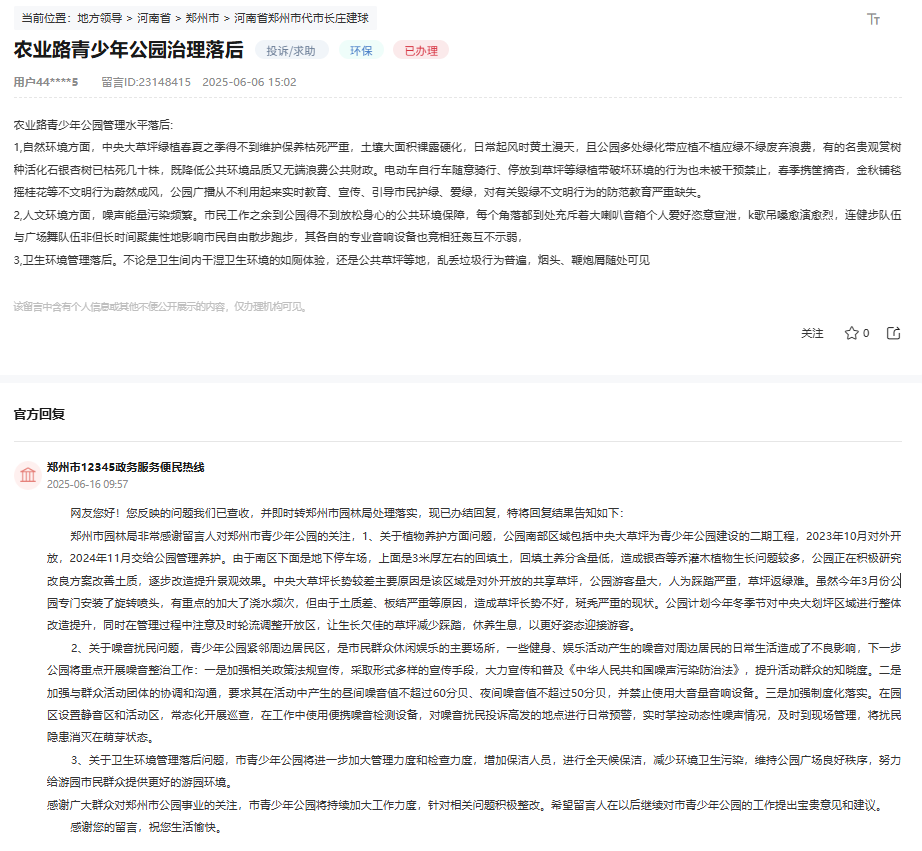Click the 留言ID:23148415 text
This screenshot has height=851, width=922.
146,82
